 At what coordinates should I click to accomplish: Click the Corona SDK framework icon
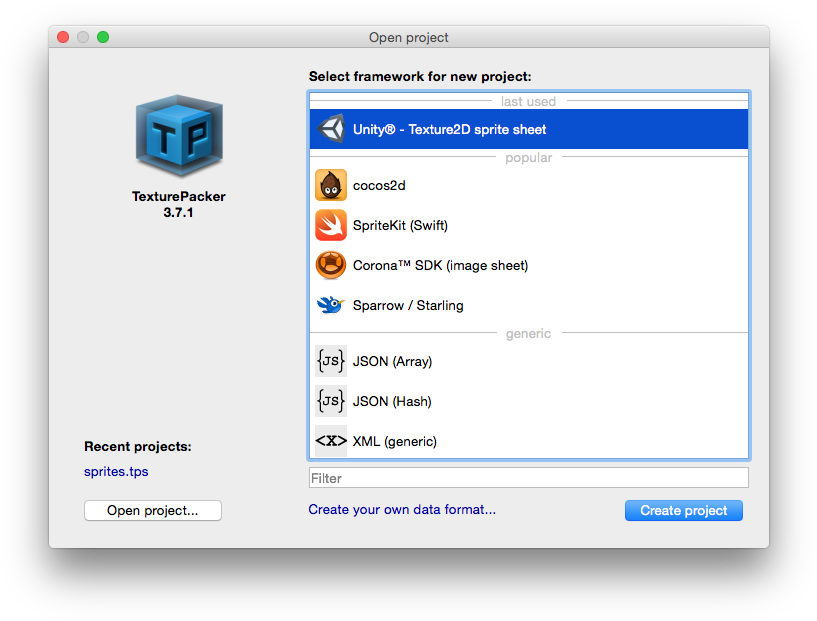point(330,265)
